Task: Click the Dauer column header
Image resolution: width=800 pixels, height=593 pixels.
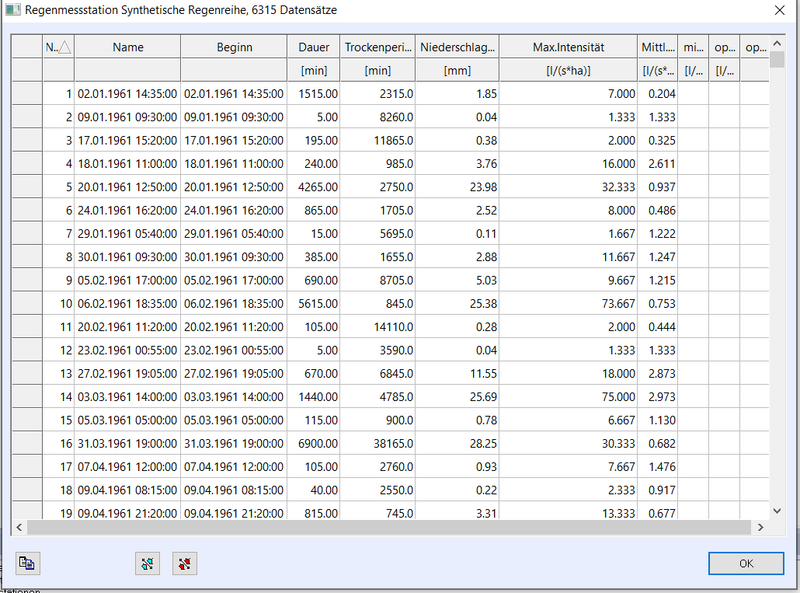Action: point(314,47)
